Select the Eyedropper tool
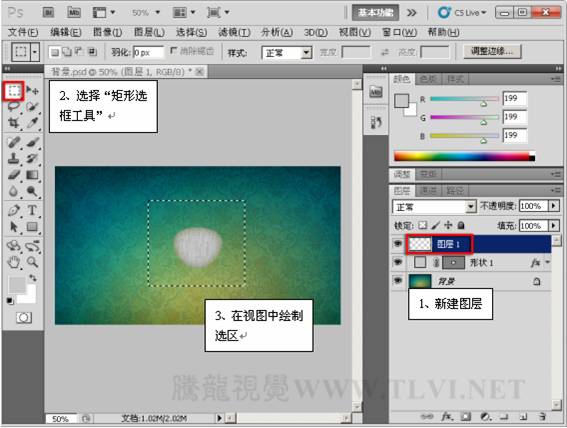The image size is (567, 428). coord(33,123)
